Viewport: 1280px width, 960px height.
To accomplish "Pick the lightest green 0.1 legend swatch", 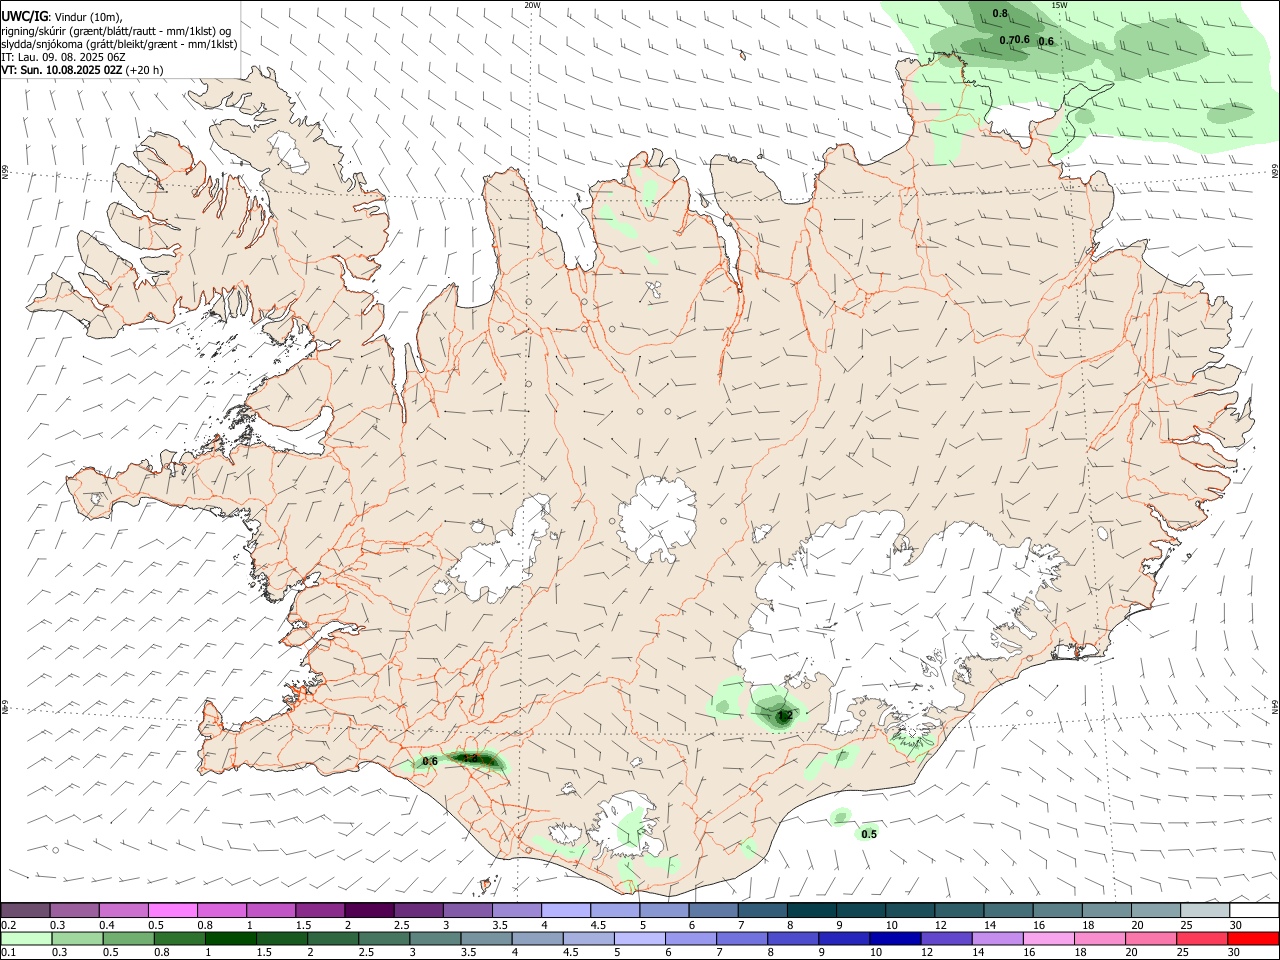I will click(26, 938).
